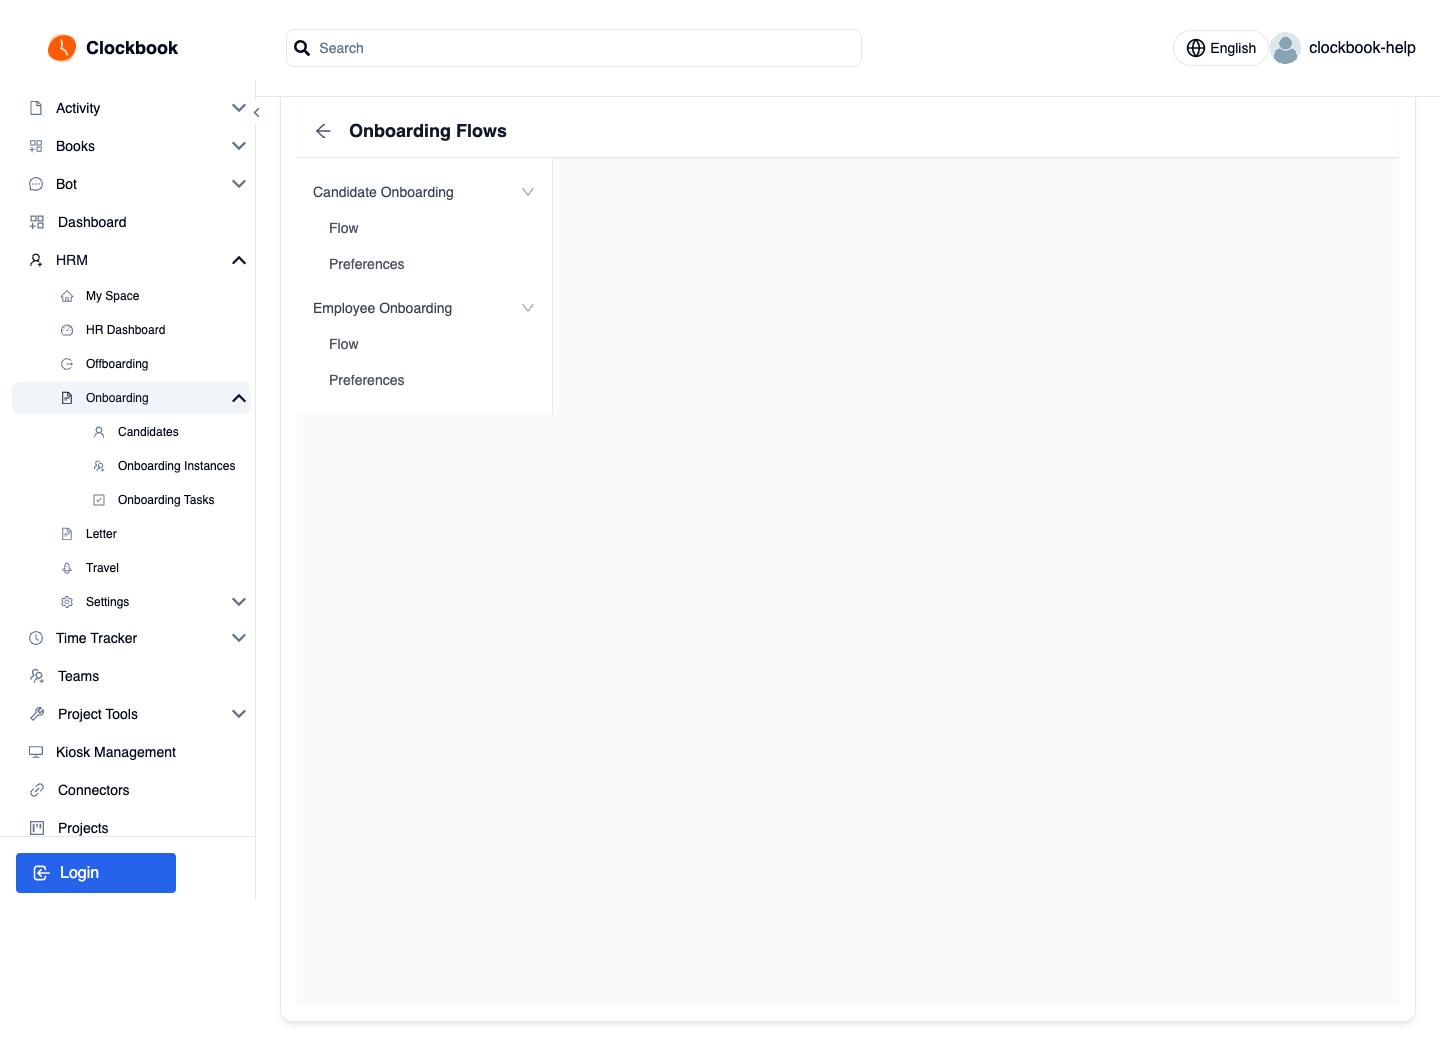Open HR Dashboard link
The width and height of the screenshot is (1440, 1046).
(x=126, y=330)
